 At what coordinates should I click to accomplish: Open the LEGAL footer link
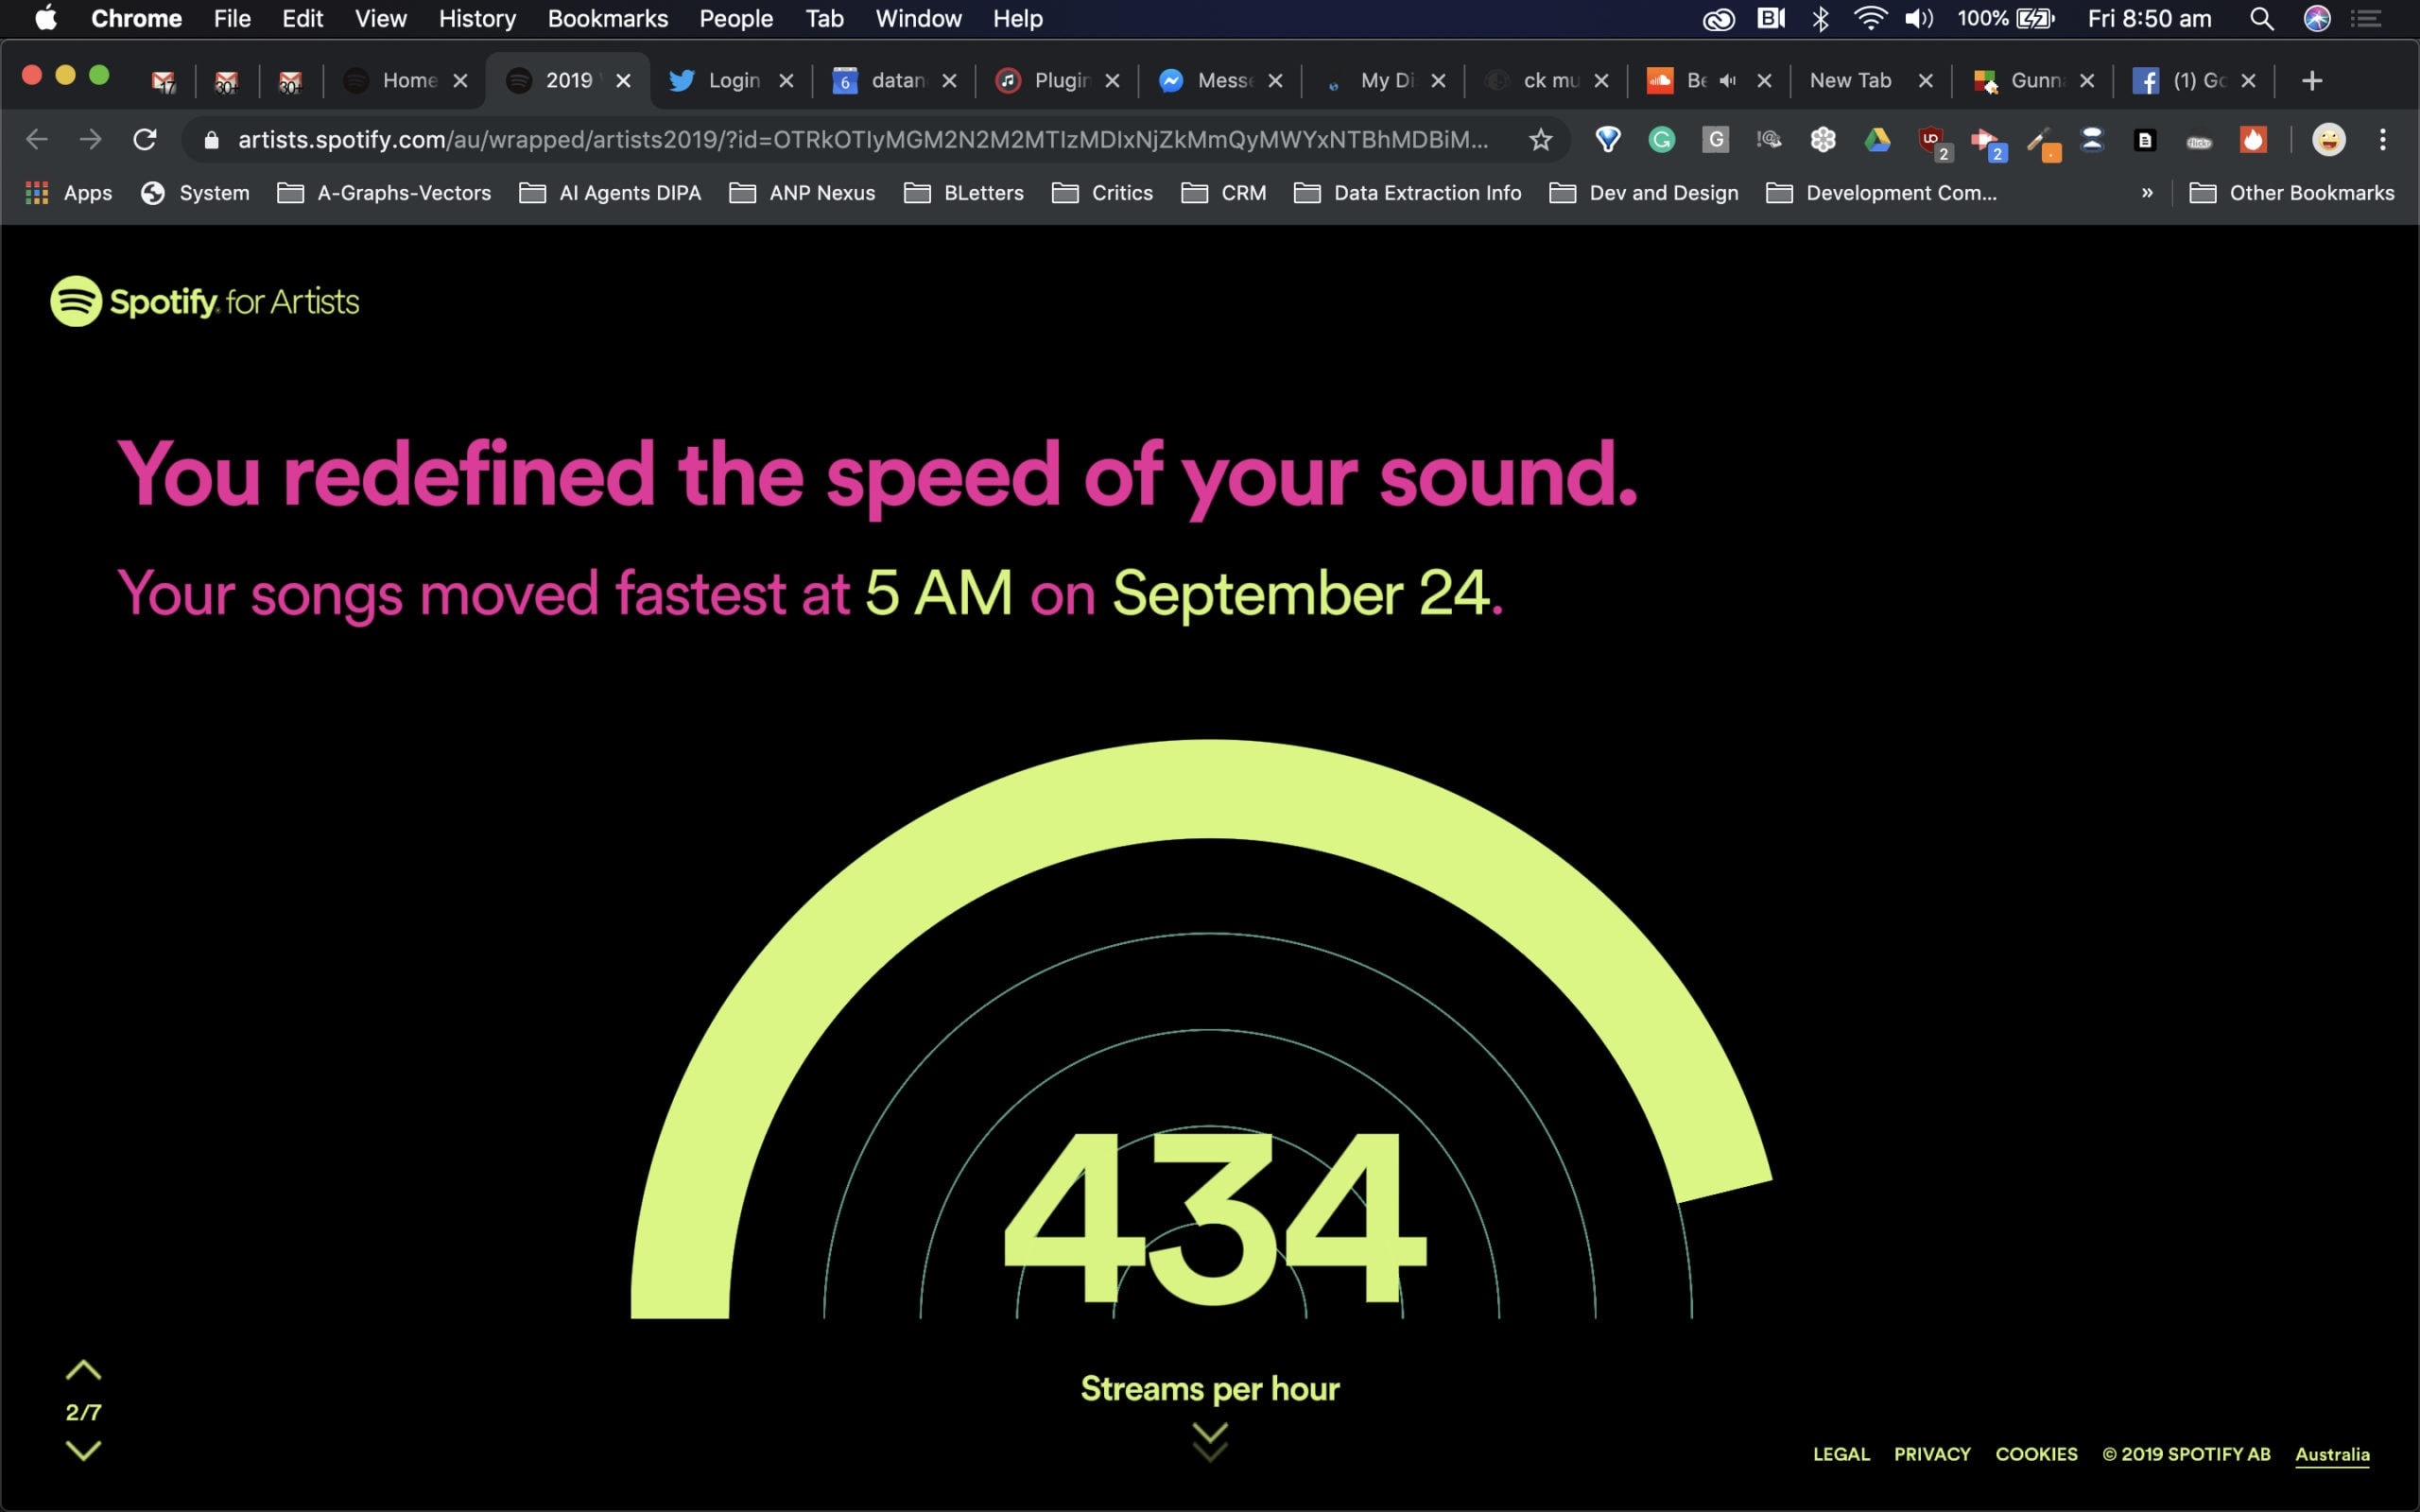click(x=1841, y=1454)
